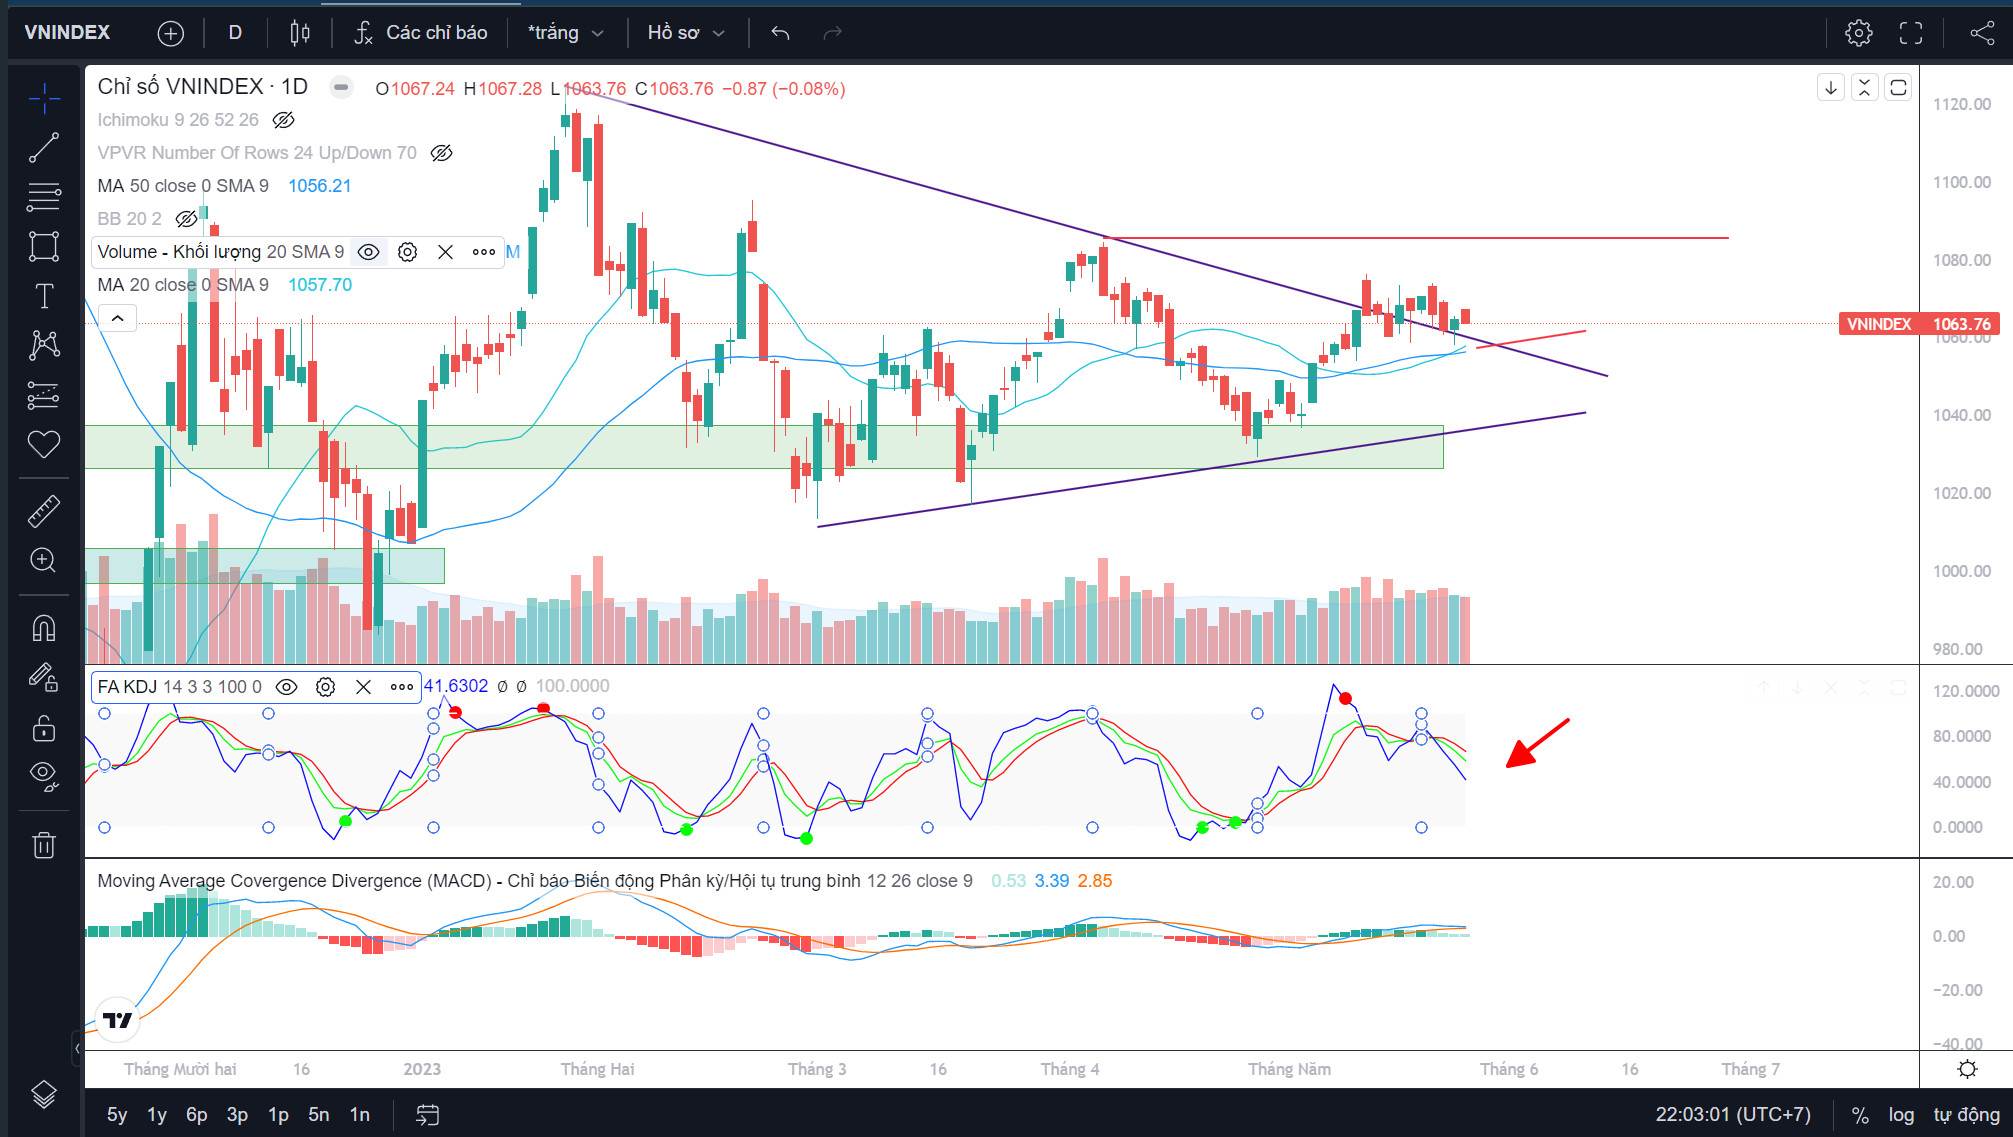Expand the Hồ sơ dropdown

[686, 33]
